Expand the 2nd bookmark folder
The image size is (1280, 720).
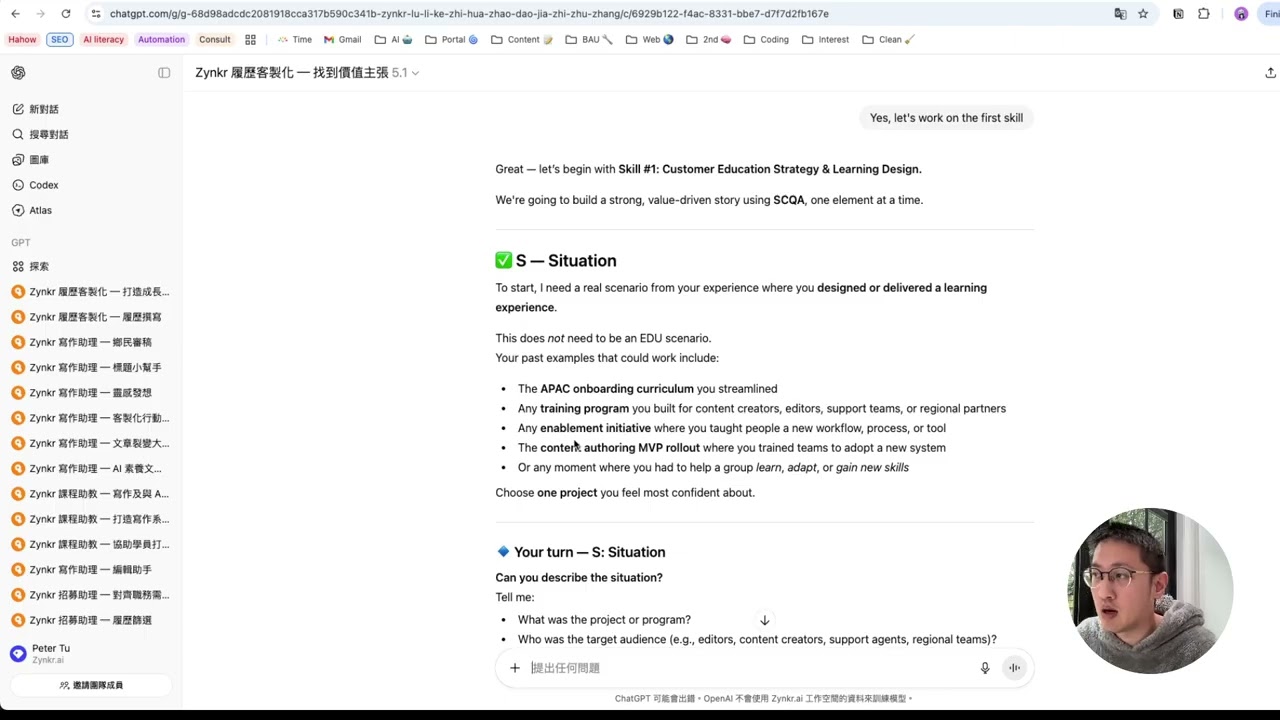[x=708, y=40]
